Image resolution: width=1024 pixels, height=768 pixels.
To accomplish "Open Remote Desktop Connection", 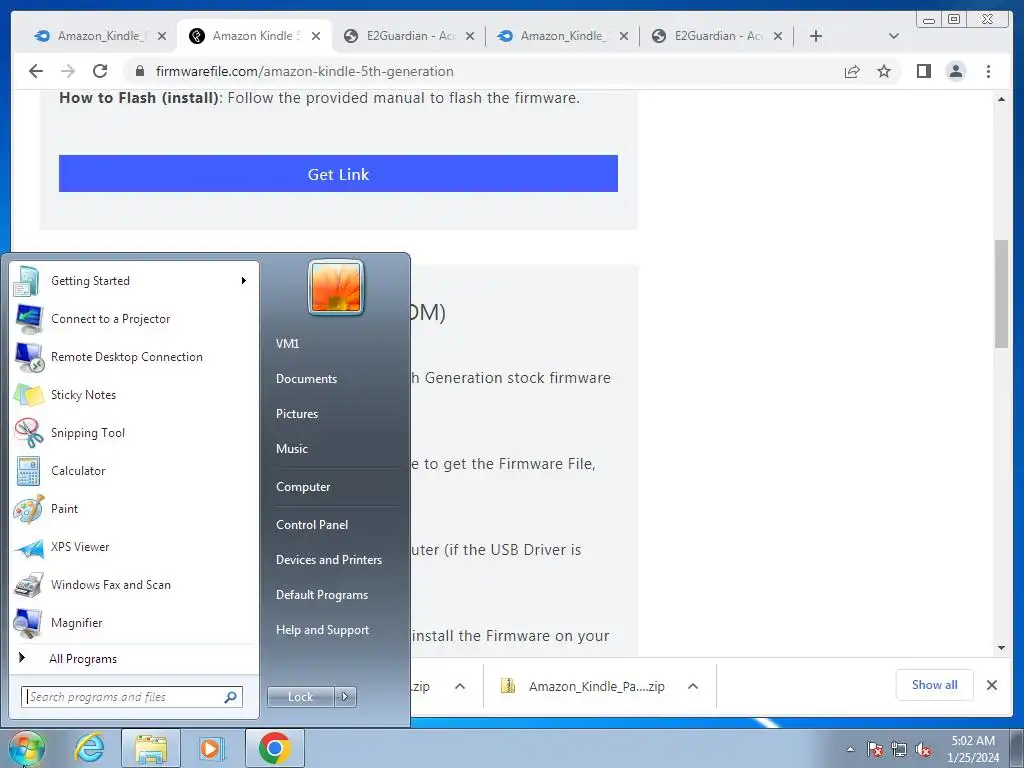I will (x=135, y=357).
